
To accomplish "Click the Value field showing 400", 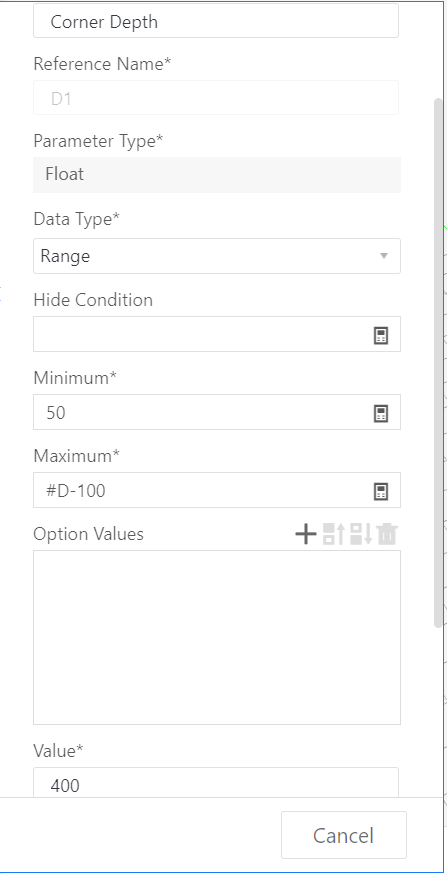I will click(x=216, y=783).
